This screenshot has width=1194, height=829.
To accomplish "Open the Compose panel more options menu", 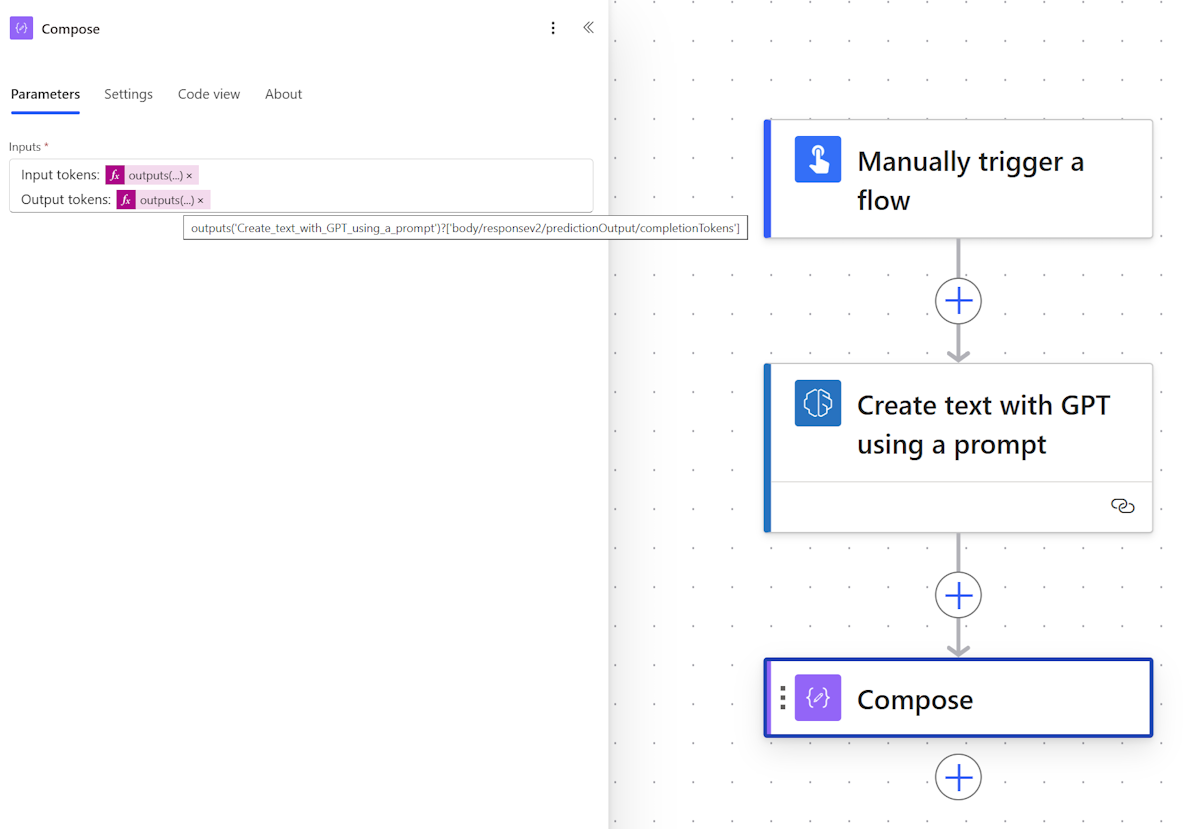I will [553, 28].
